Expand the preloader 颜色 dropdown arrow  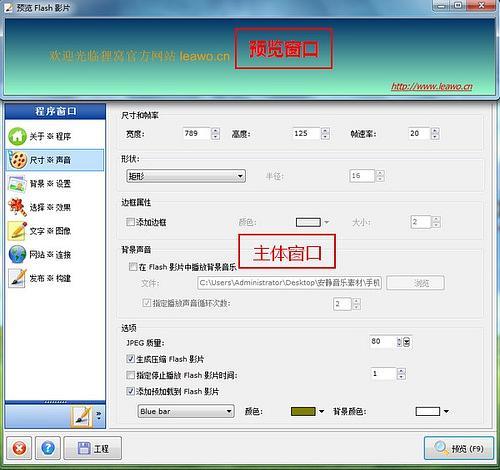(x=321, y=411)
